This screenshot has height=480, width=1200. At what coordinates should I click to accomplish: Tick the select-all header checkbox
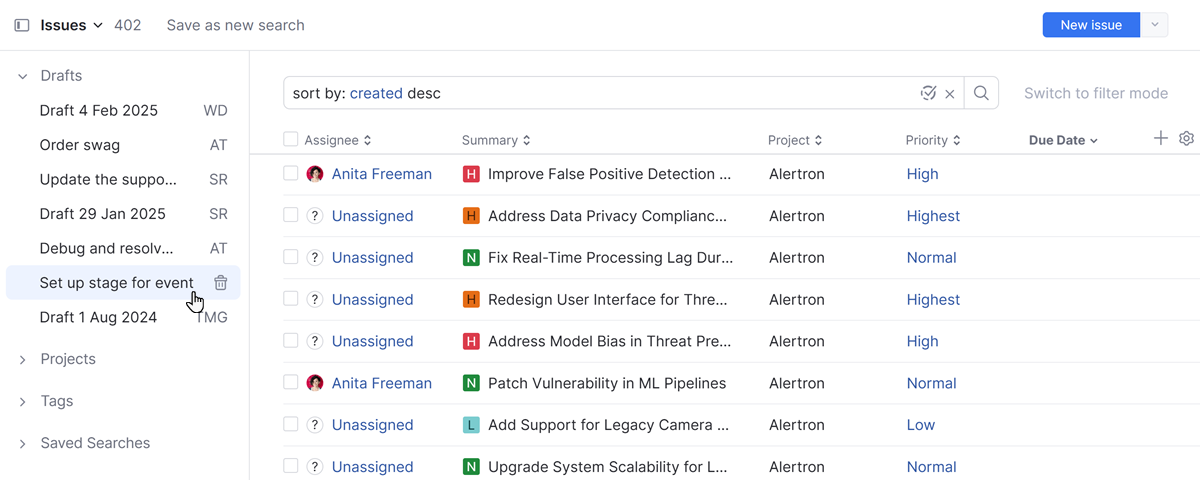[x=291, y=140]
